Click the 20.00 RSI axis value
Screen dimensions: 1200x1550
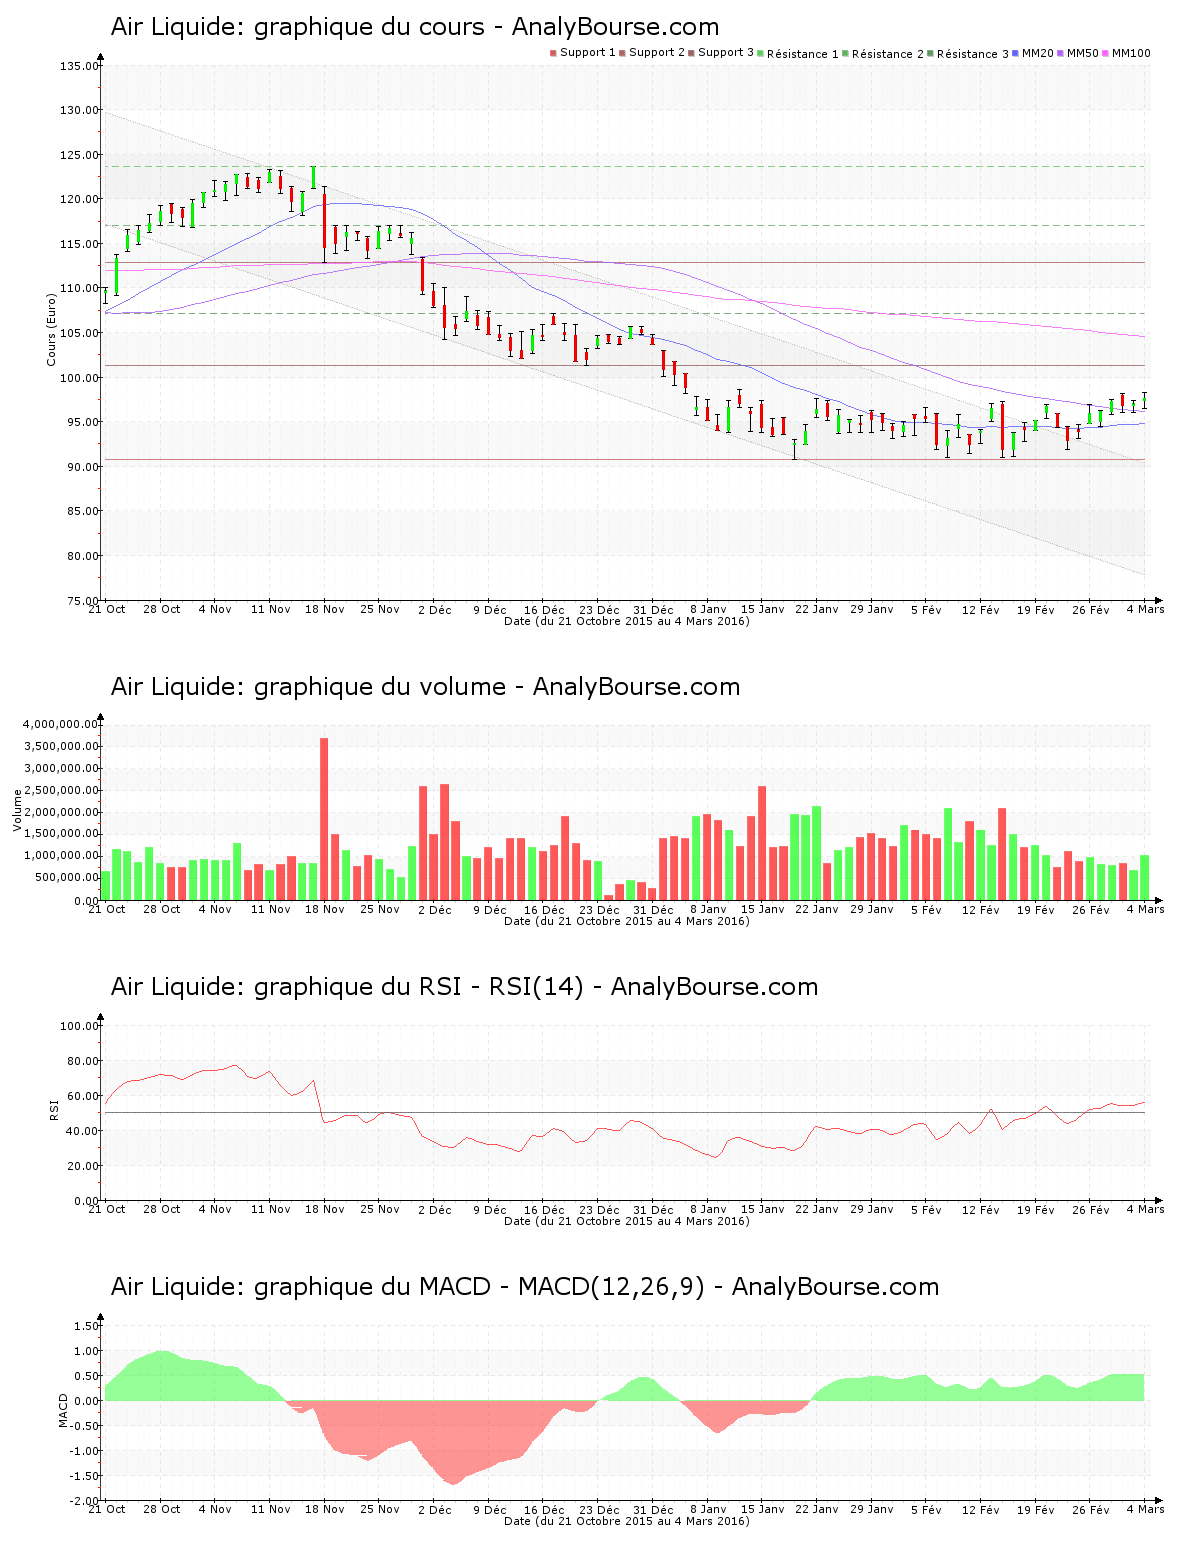[x=82, y=1166]
